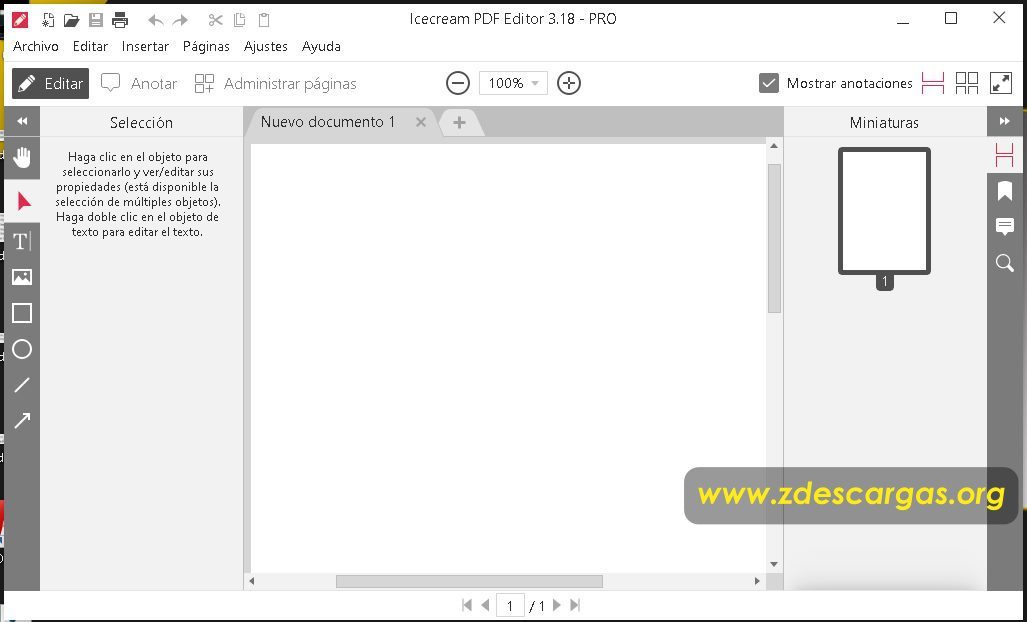The width and height of the screenshot is (1027, 622).
Task: Open the Páginas menu
Action: click(x=206, y=46)
